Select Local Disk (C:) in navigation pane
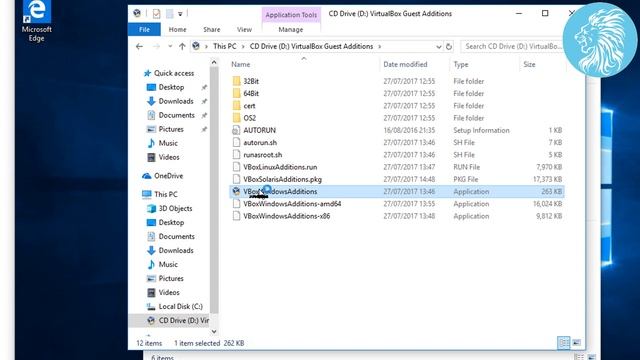640x360 pixels. (x=180, y=307)
